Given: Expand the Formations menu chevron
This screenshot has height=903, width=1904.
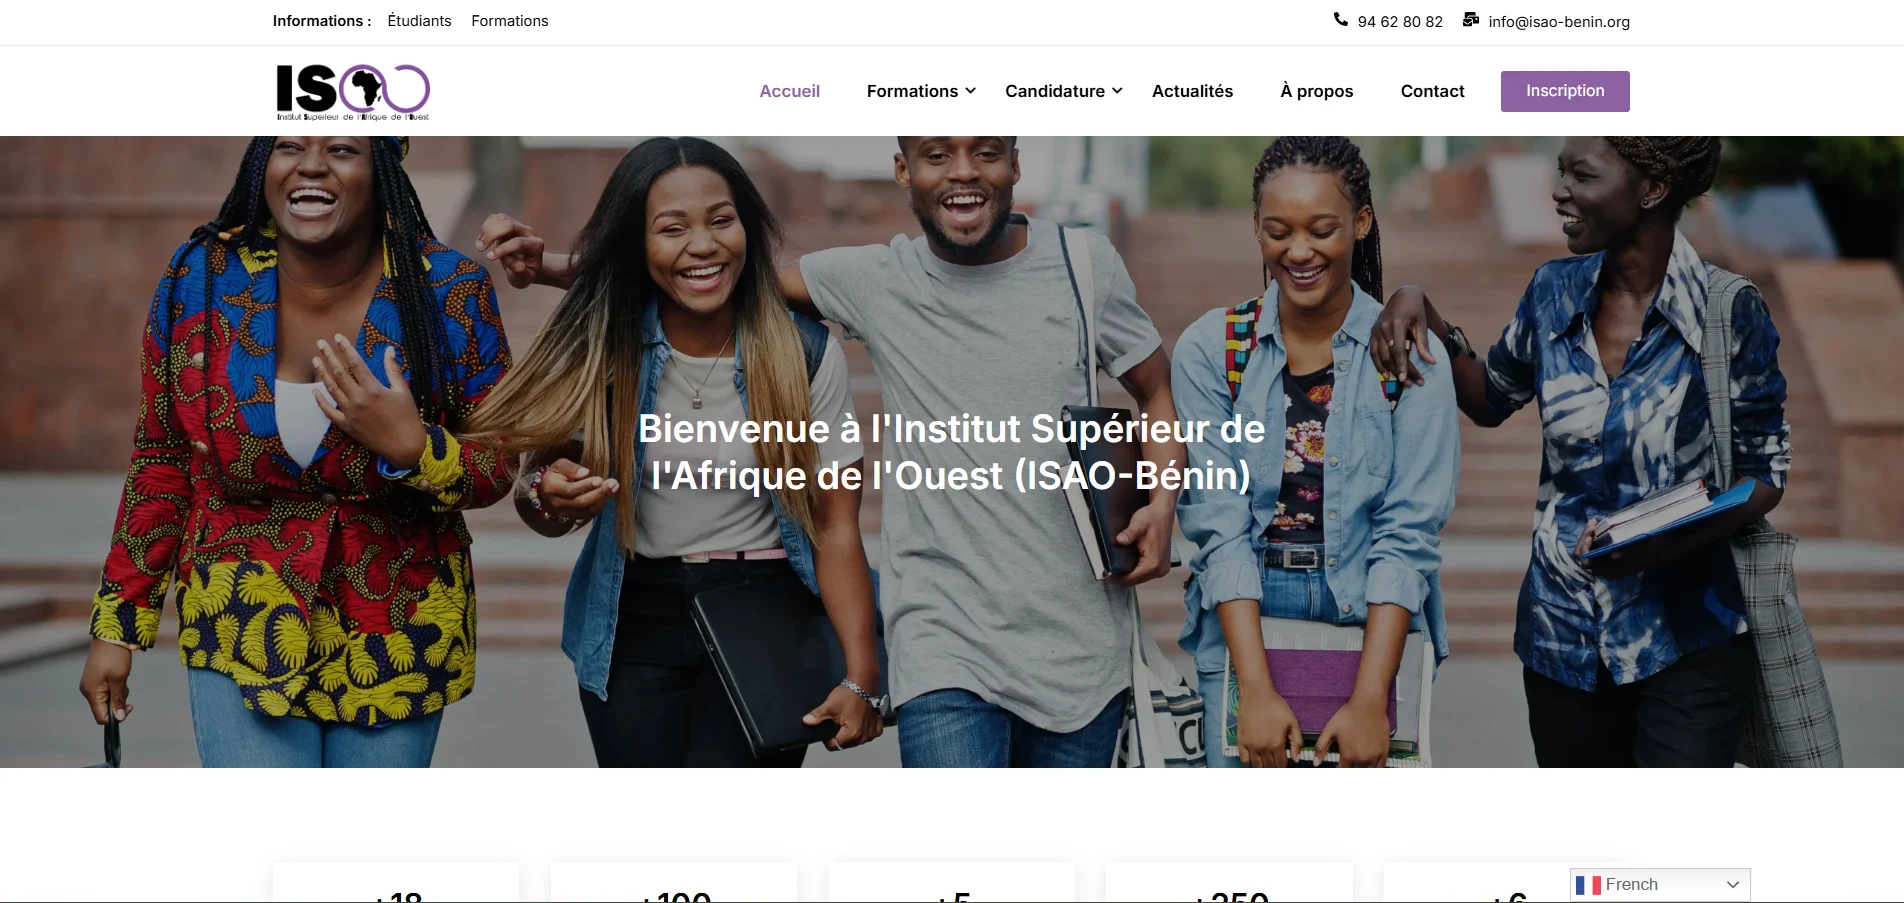Looking at the screenshot, I should (970, 91).
